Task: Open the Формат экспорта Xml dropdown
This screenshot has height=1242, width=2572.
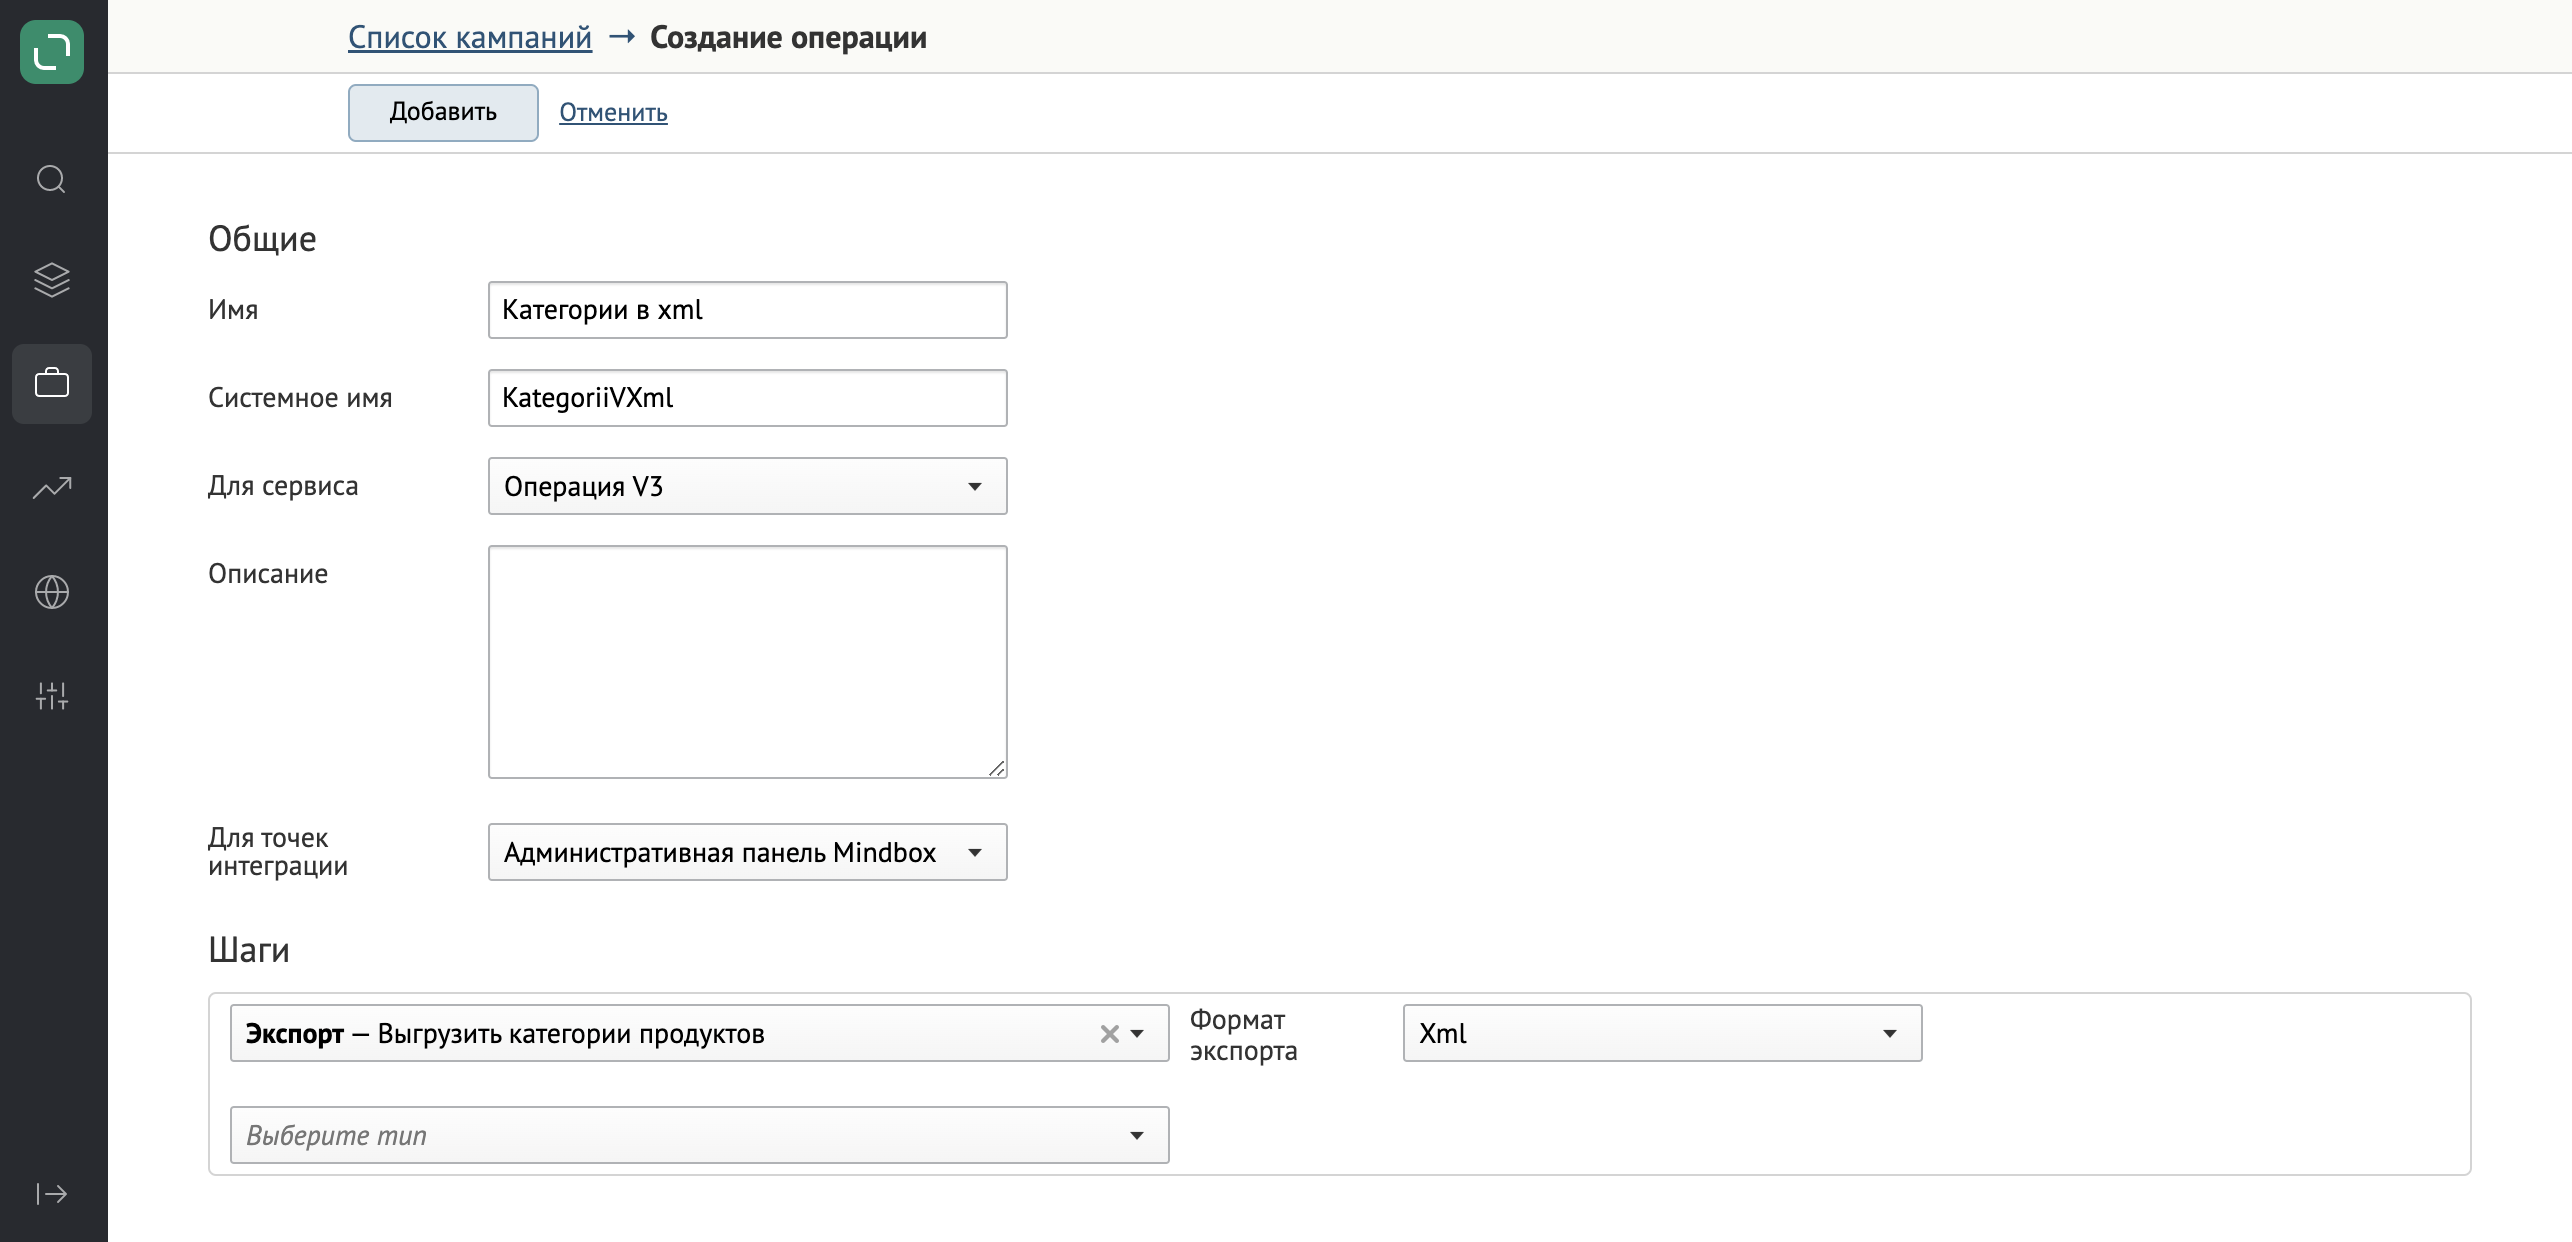Action: click(1662, 1034)
